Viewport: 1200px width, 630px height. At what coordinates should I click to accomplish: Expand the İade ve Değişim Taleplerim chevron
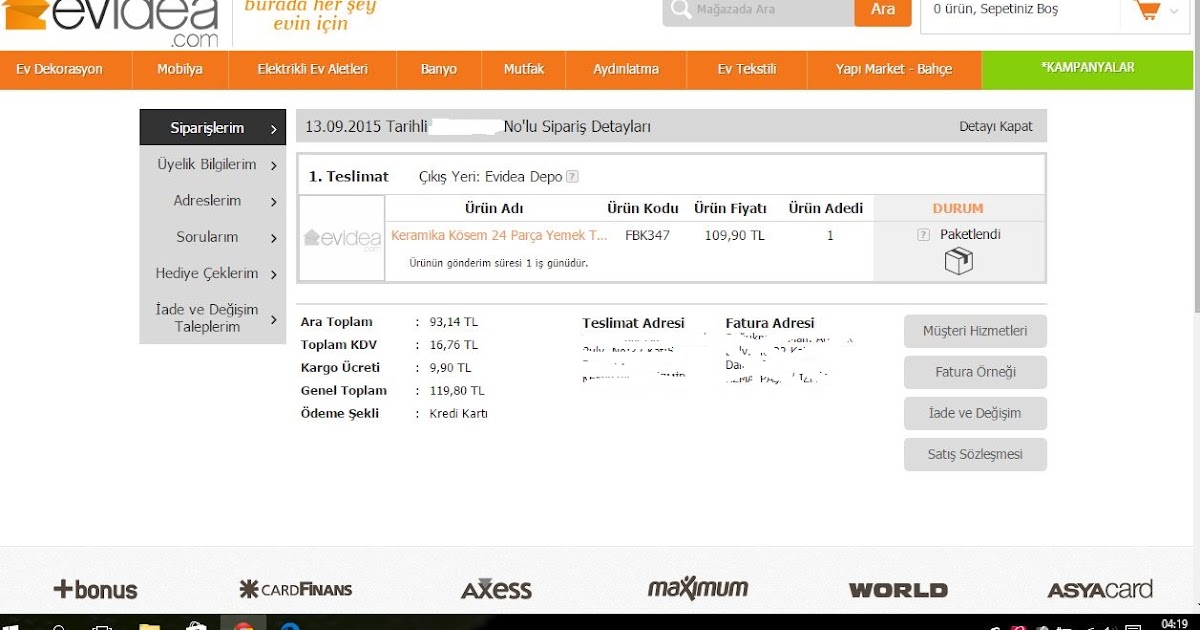click(x=273, y=319)
